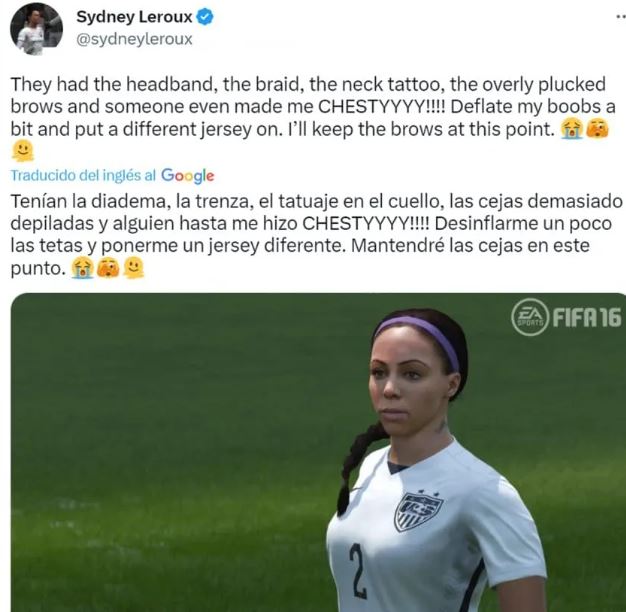The image size is (626, 612).
Task: Click the FIFA 16 watermark text
Action: [x=586, y=317]
